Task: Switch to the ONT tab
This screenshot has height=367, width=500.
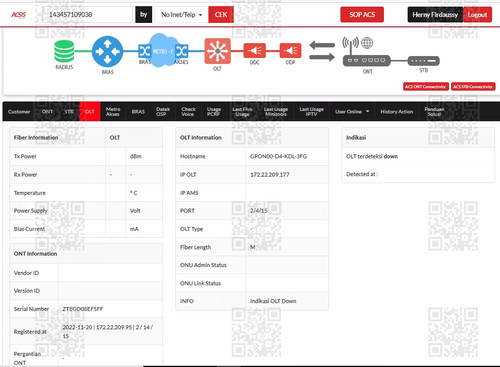Action: pos(47,112)
